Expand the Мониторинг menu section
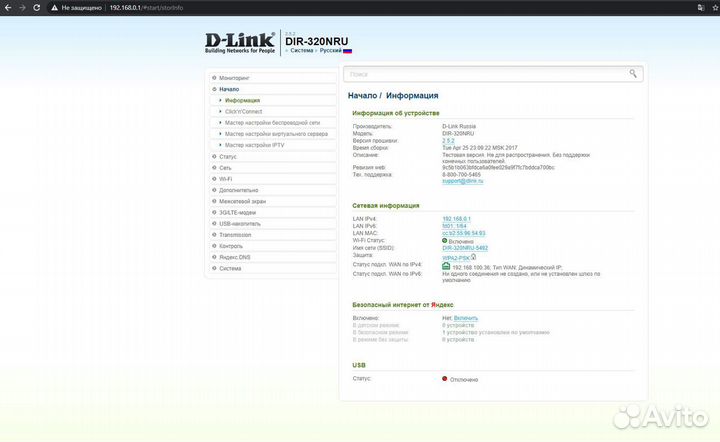Screen dimensions: 720x442 (273, 78)
